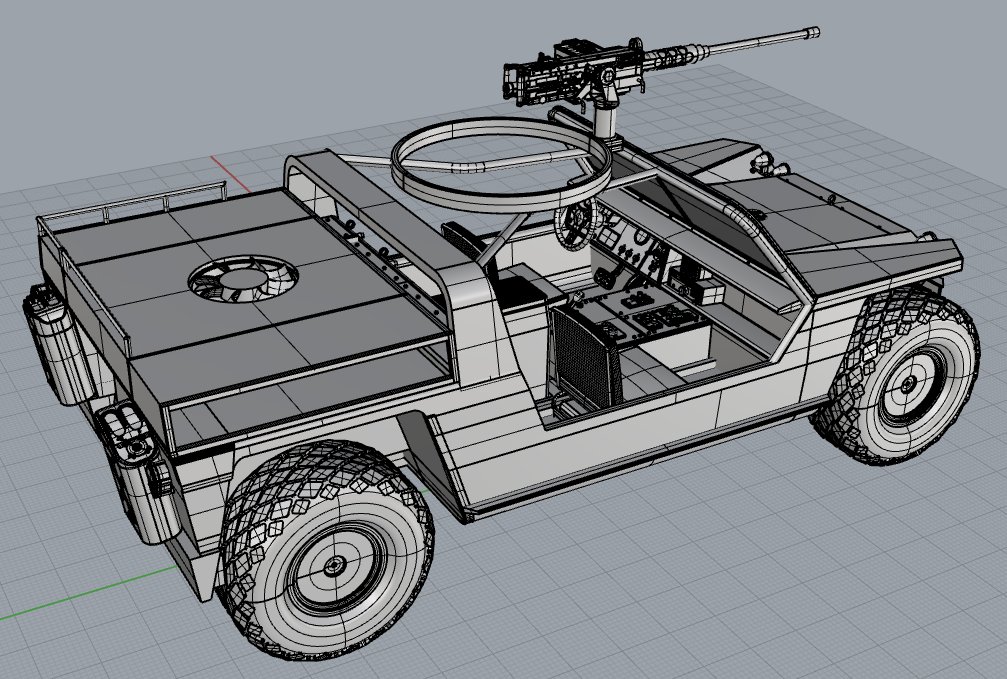Select the upper rear jerry can
The image size is (1007, 679).
point(58,344)
